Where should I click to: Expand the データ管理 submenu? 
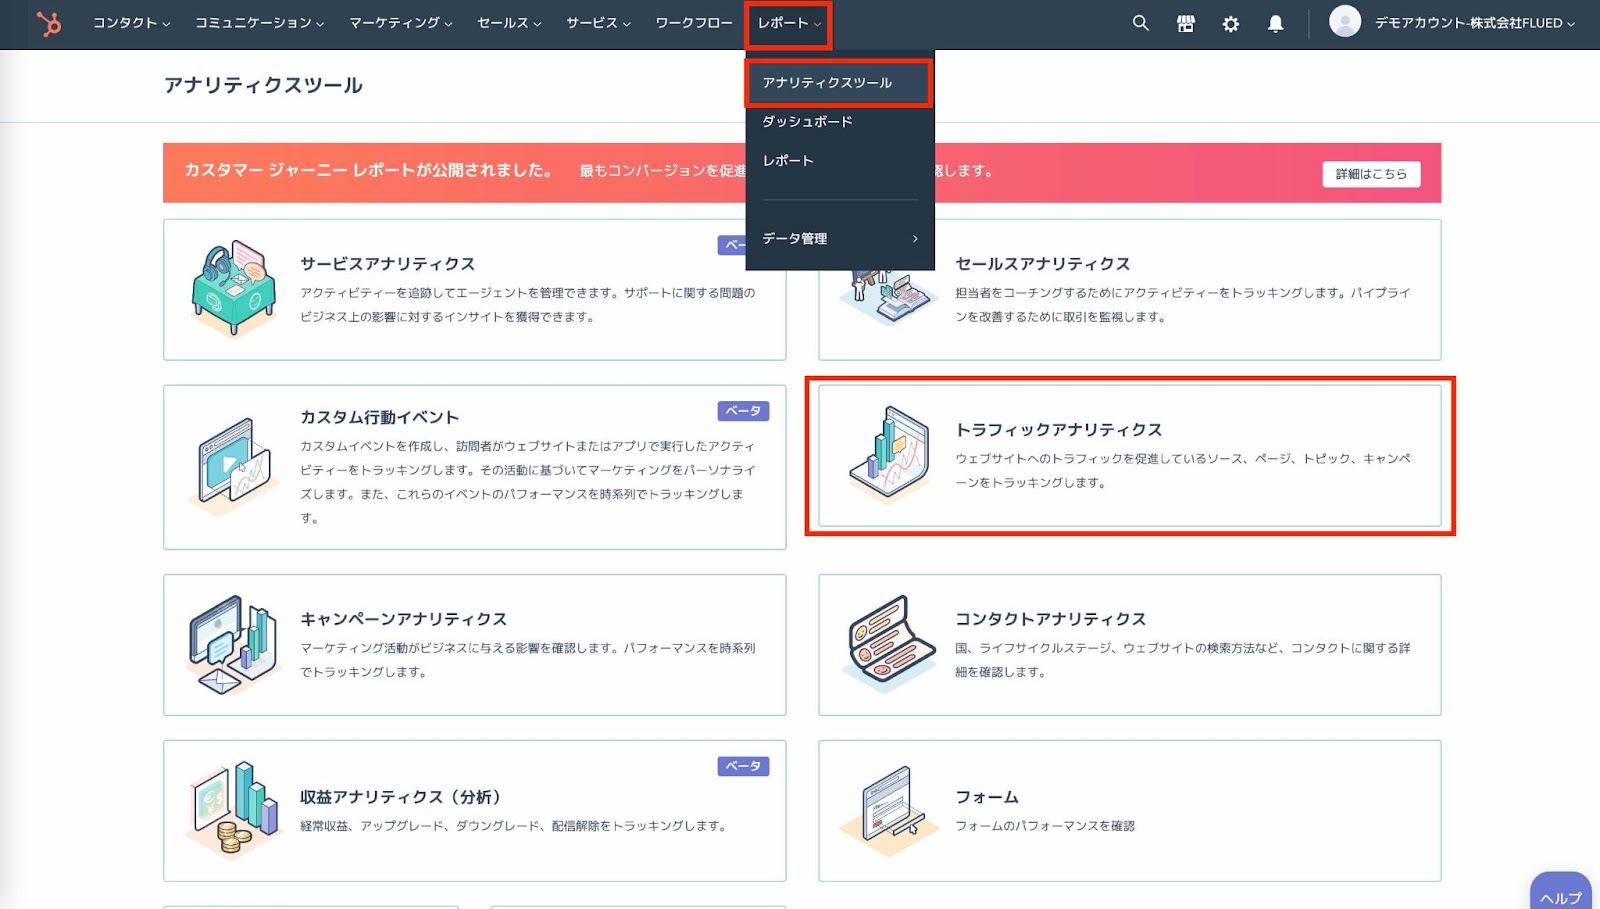point(840,239)
